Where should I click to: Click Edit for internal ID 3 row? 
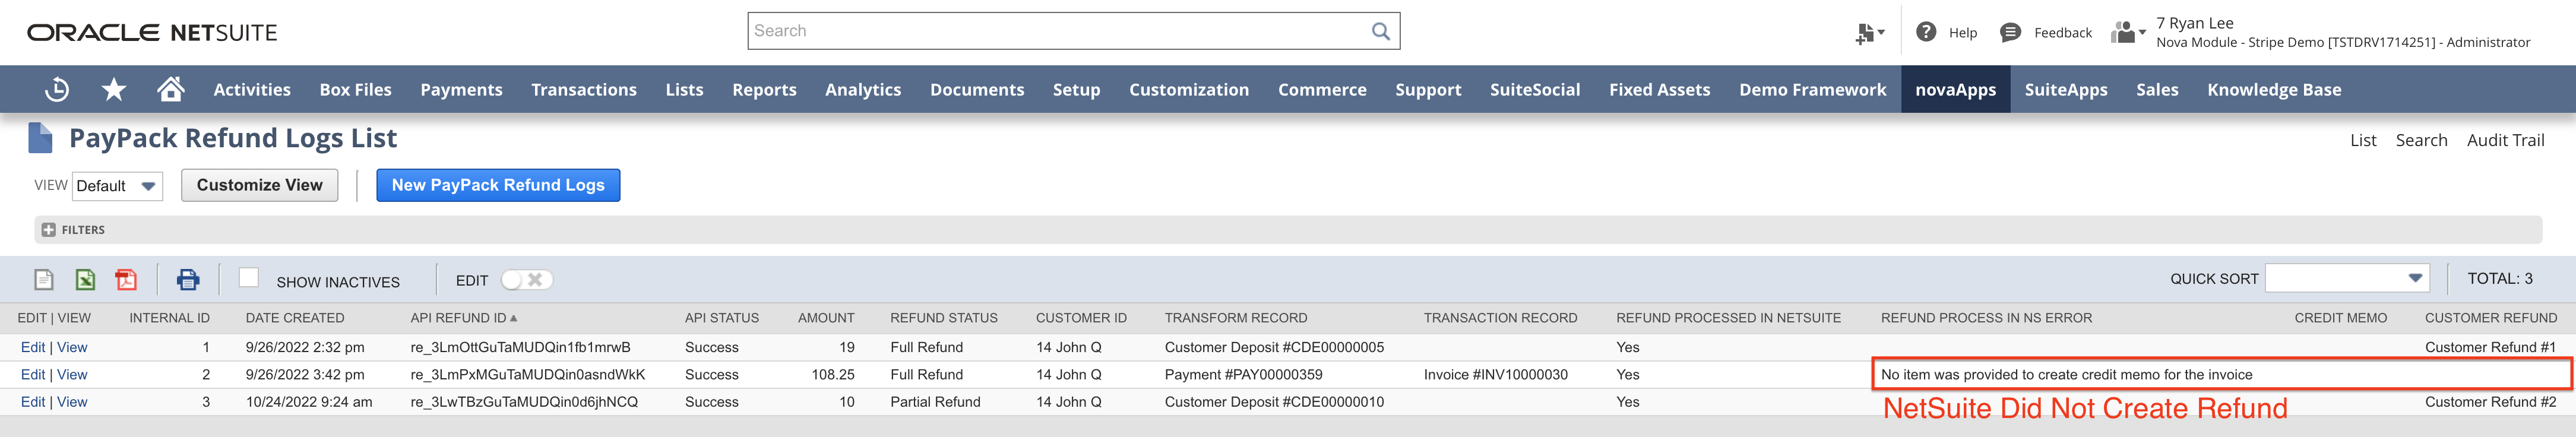click(33, 401)
